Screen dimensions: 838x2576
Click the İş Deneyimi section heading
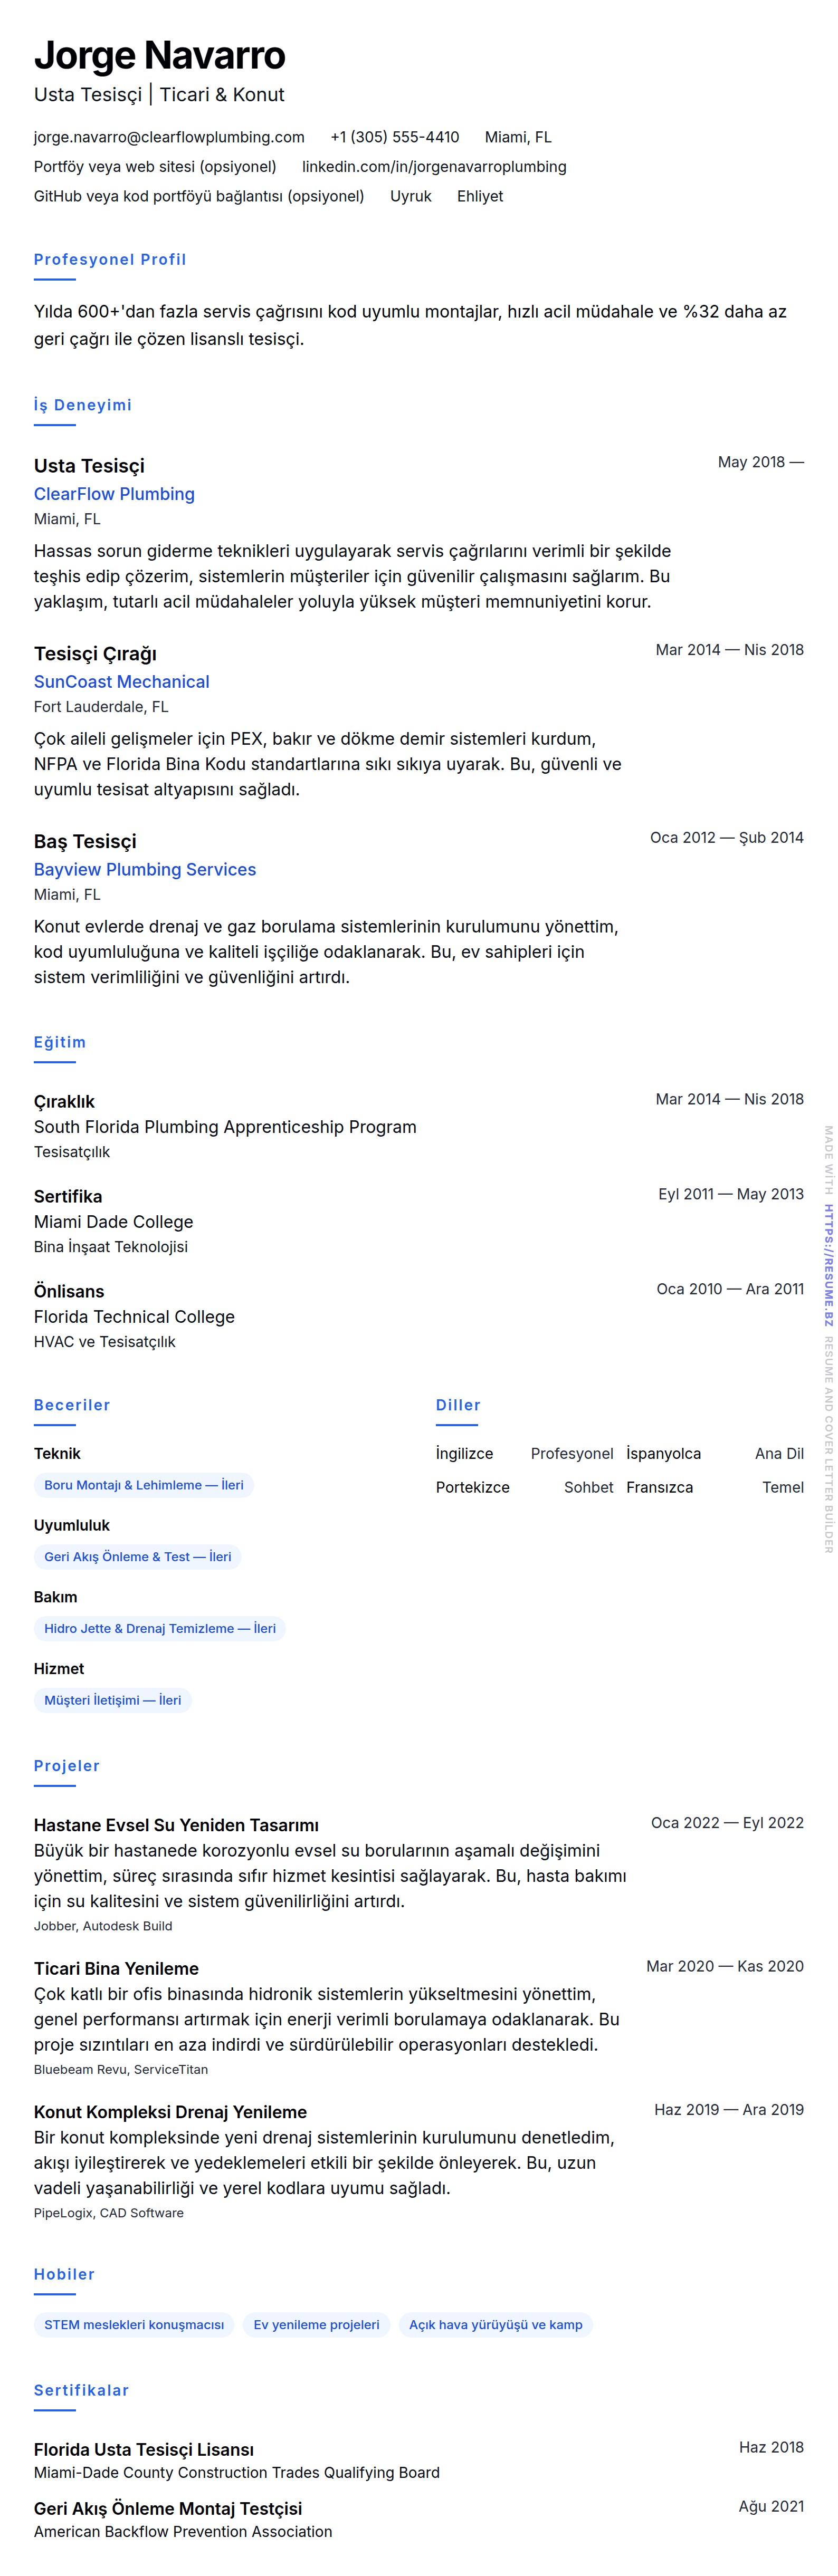(x=83, y=405)
